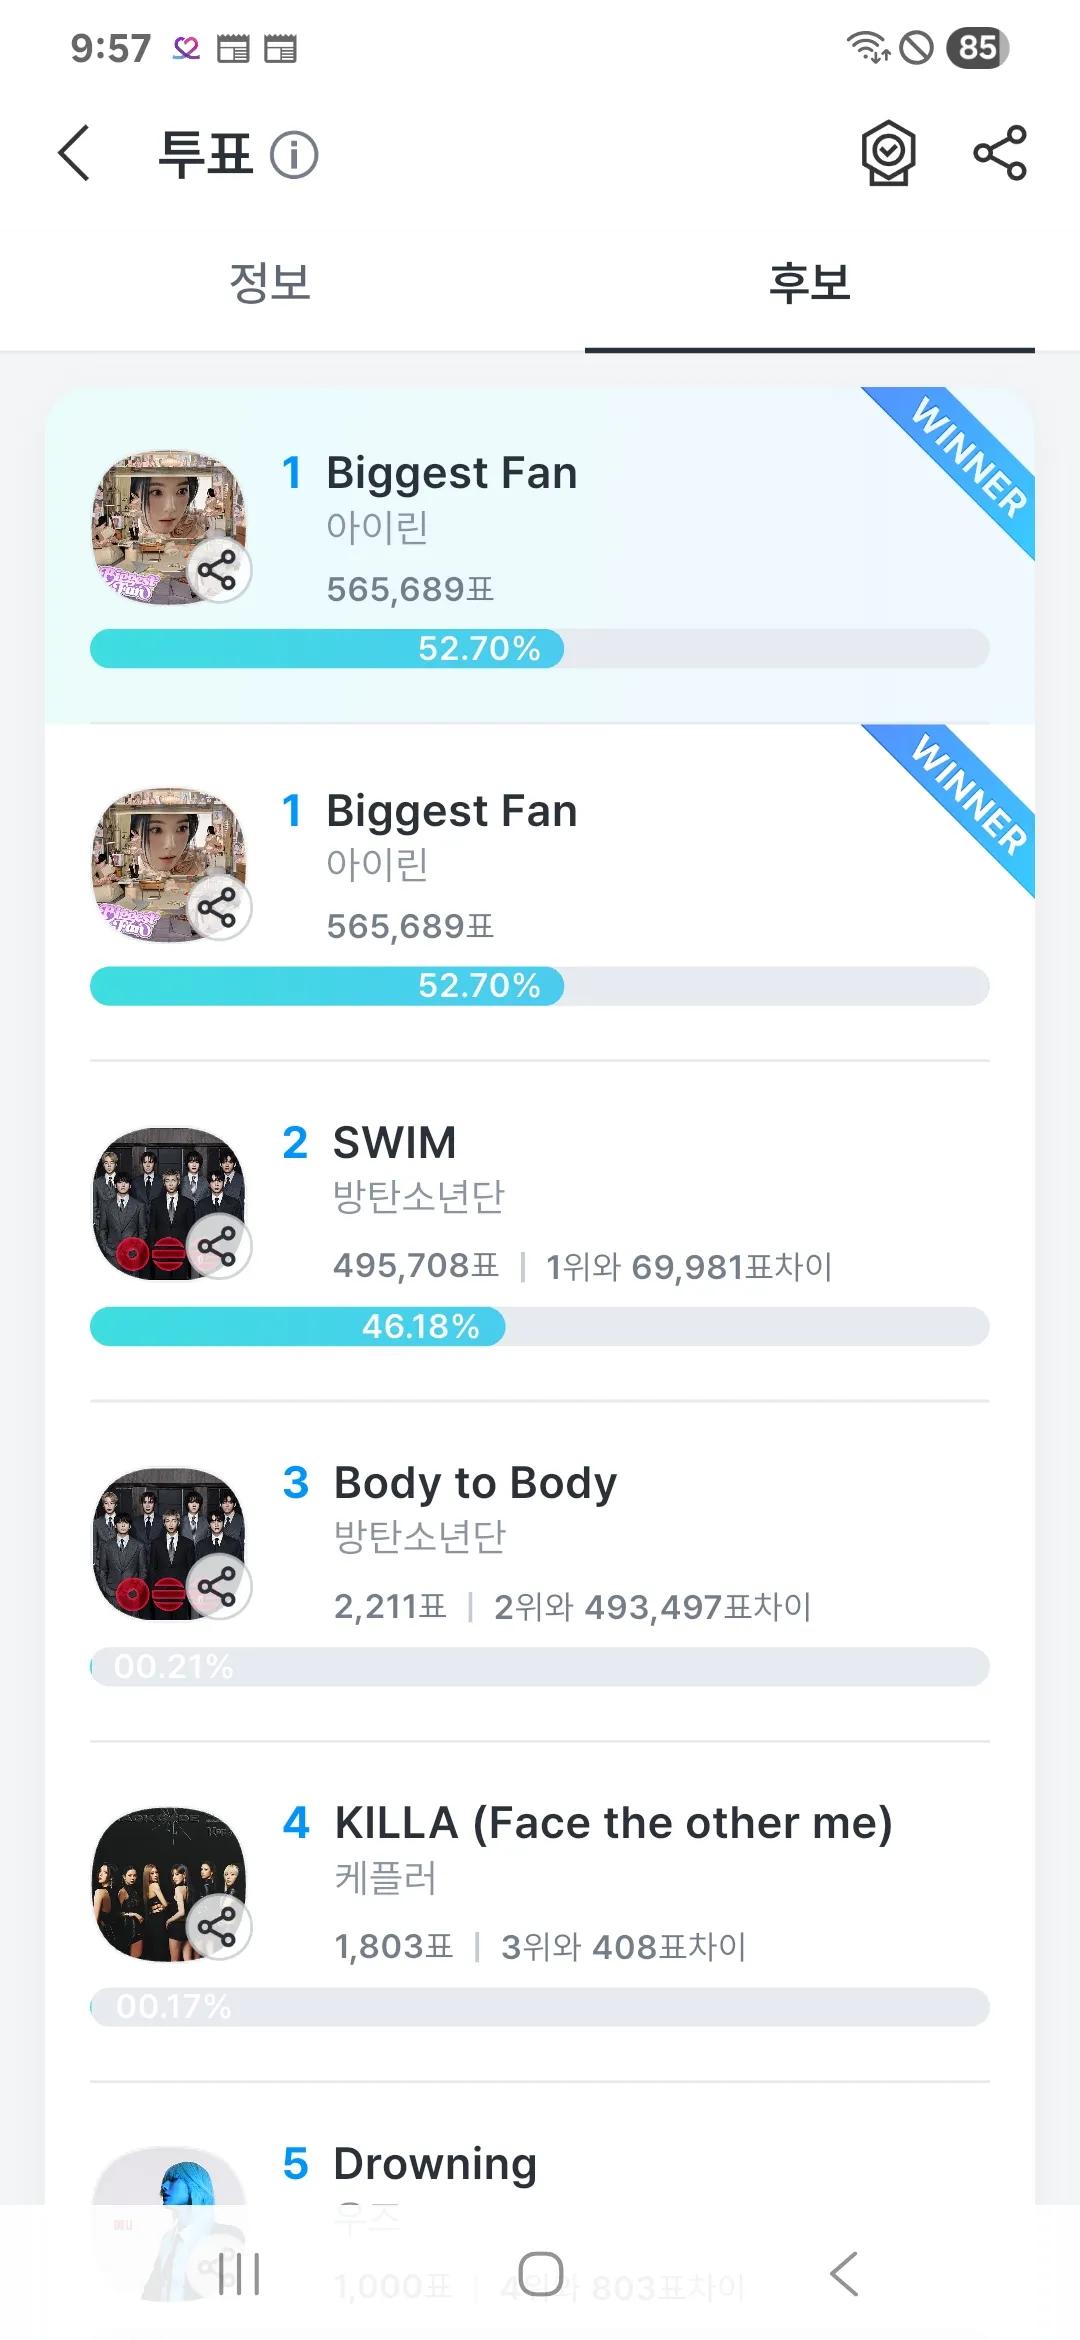Click the 00.21% progress bar
Image resolution: width=1080 pixels, height=2340 pixels.
coord(540,1667)
